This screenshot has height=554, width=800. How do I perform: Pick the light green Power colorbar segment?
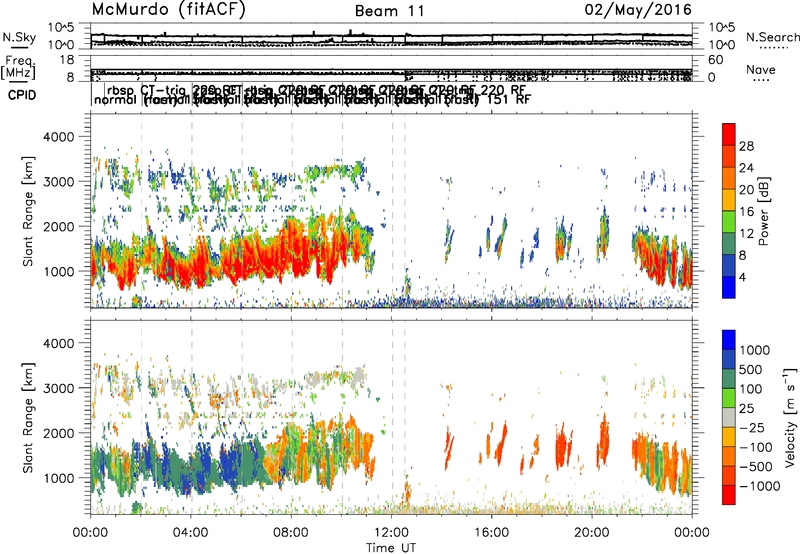[729, 222]
